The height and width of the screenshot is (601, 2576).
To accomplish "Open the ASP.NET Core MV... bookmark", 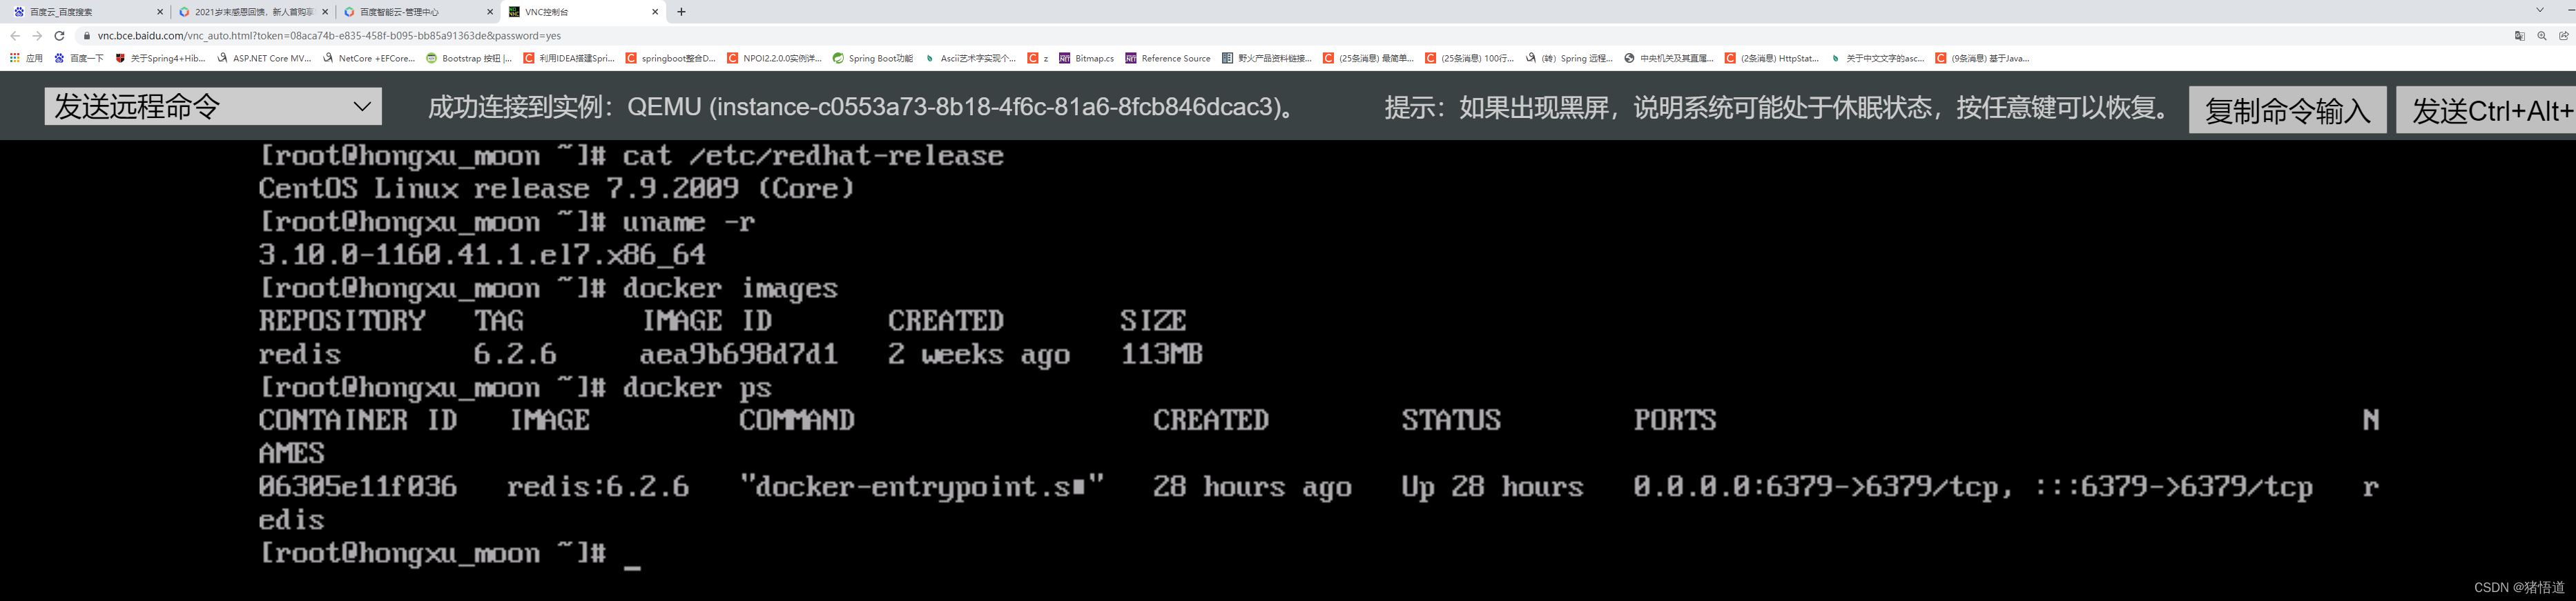I will point(264,58).
